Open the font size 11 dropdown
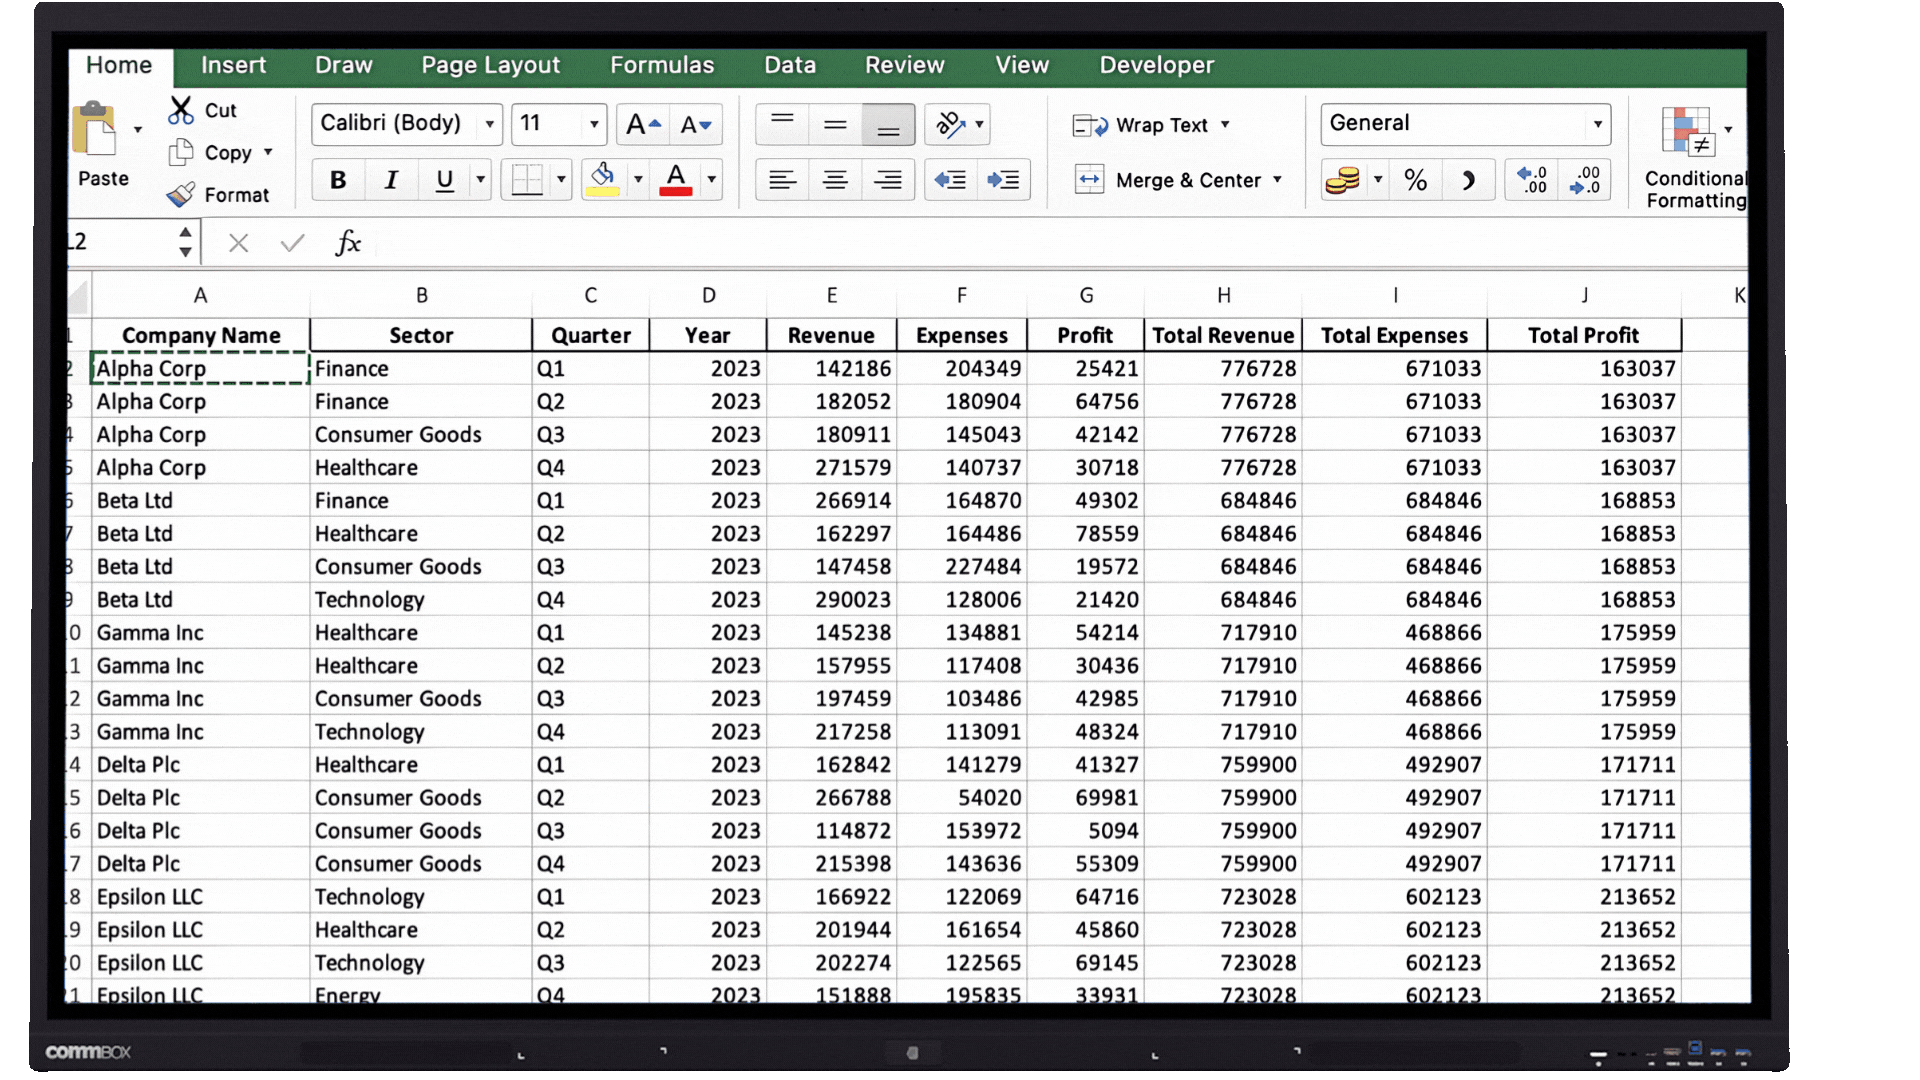This screenshot has height=1080, width=1920. (594, 124)
